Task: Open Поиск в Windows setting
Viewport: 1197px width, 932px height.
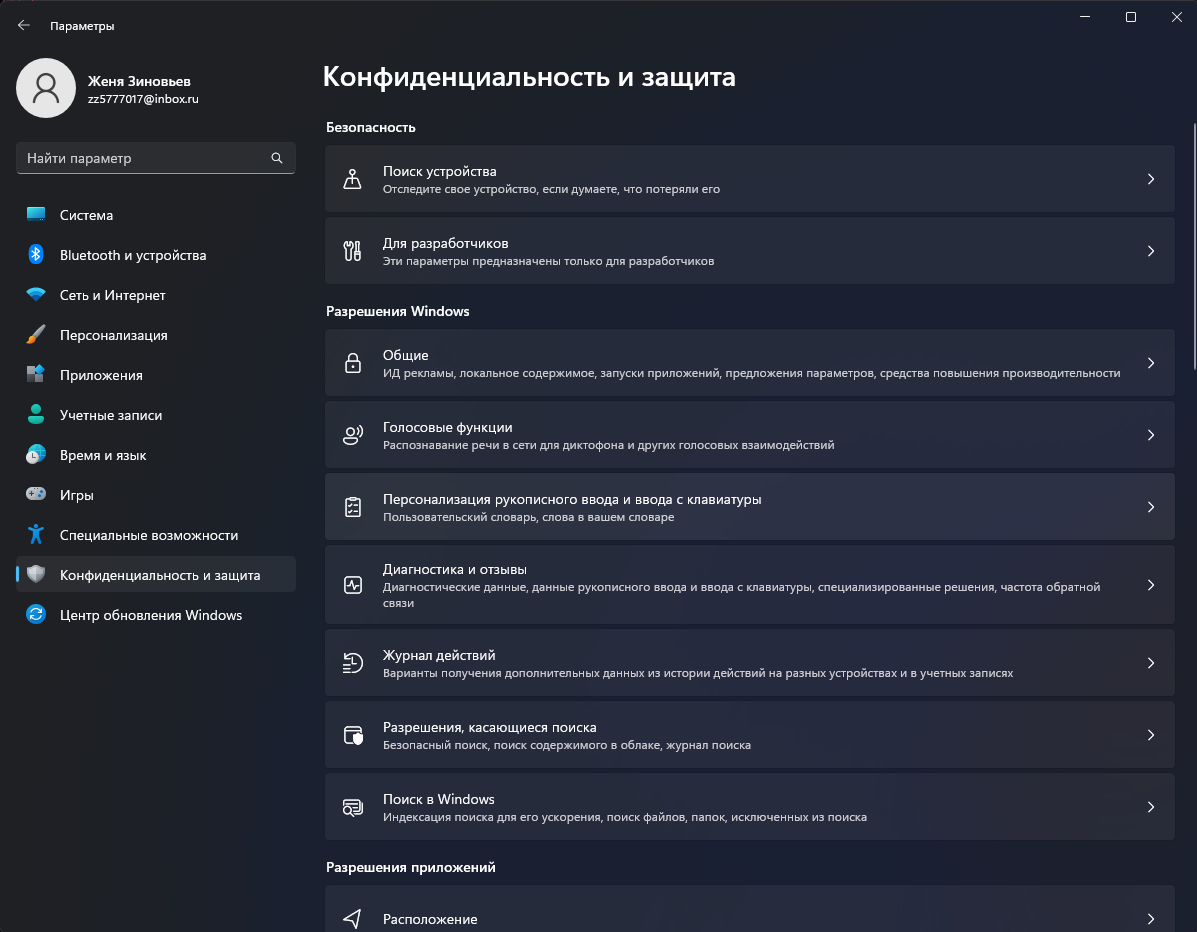Action: [750, 807]
